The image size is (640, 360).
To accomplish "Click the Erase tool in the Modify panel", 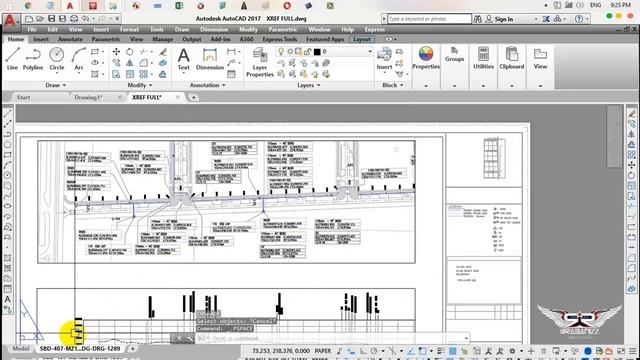I will click(163, 52).
